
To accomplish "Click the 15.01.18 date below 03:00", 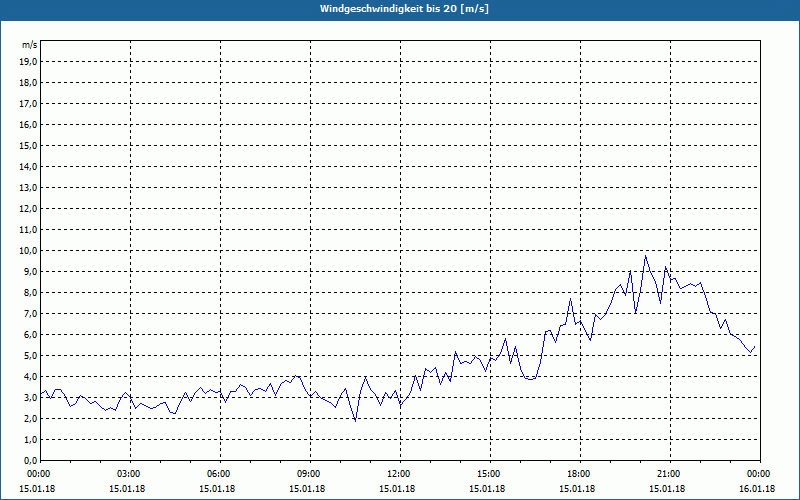I will (127, 489).
